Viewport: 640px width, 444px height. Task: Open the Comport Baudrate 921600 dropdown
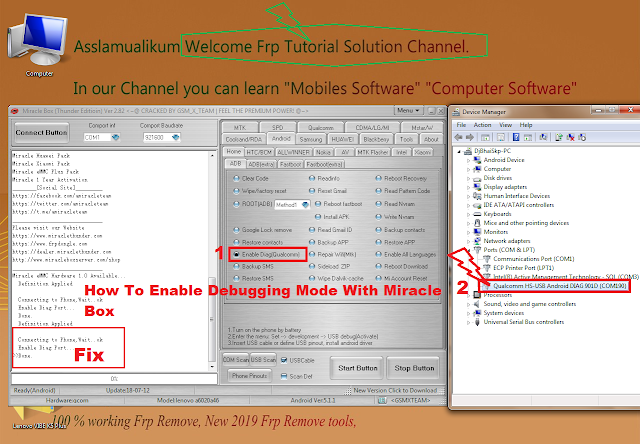(x=176, y=138)
